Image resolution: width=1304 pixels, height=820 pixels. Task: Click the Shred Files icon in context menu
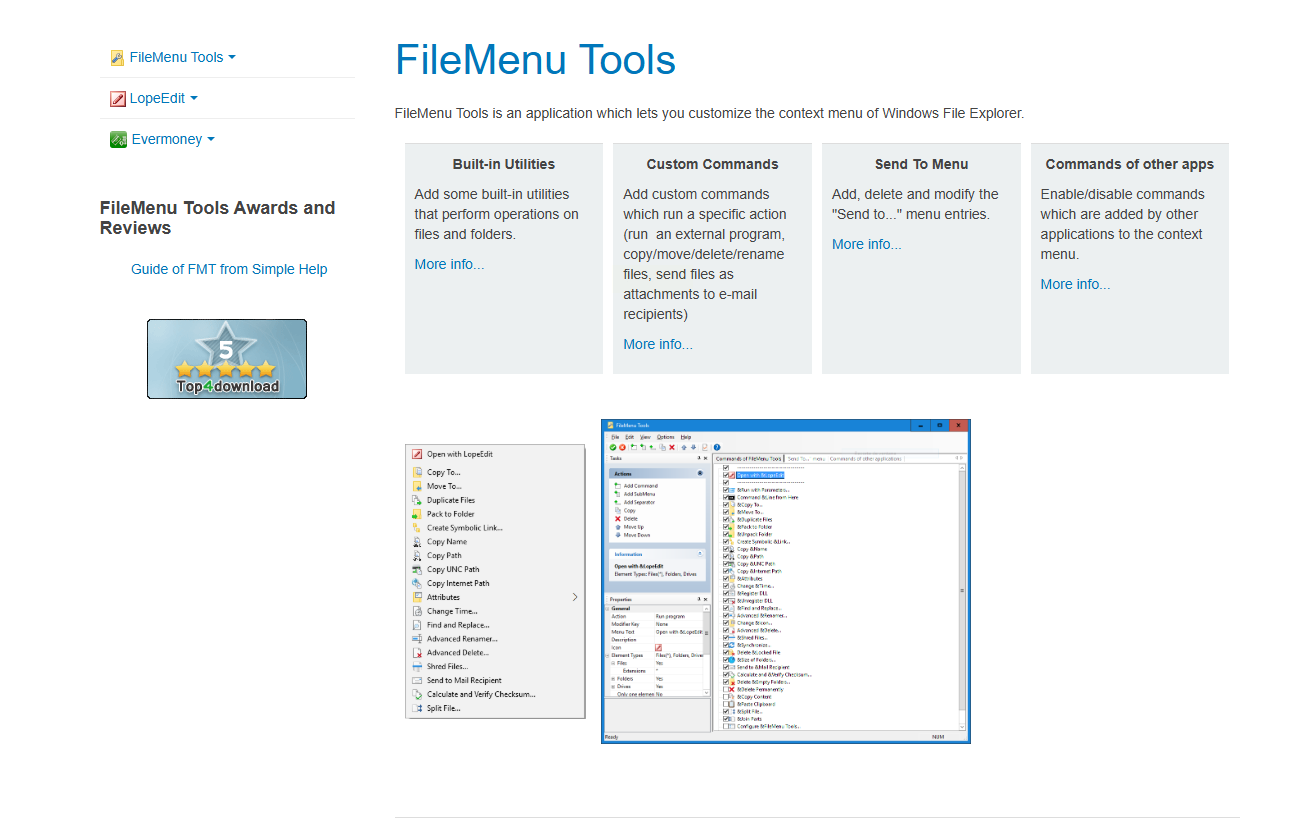(x=417, y=666)
